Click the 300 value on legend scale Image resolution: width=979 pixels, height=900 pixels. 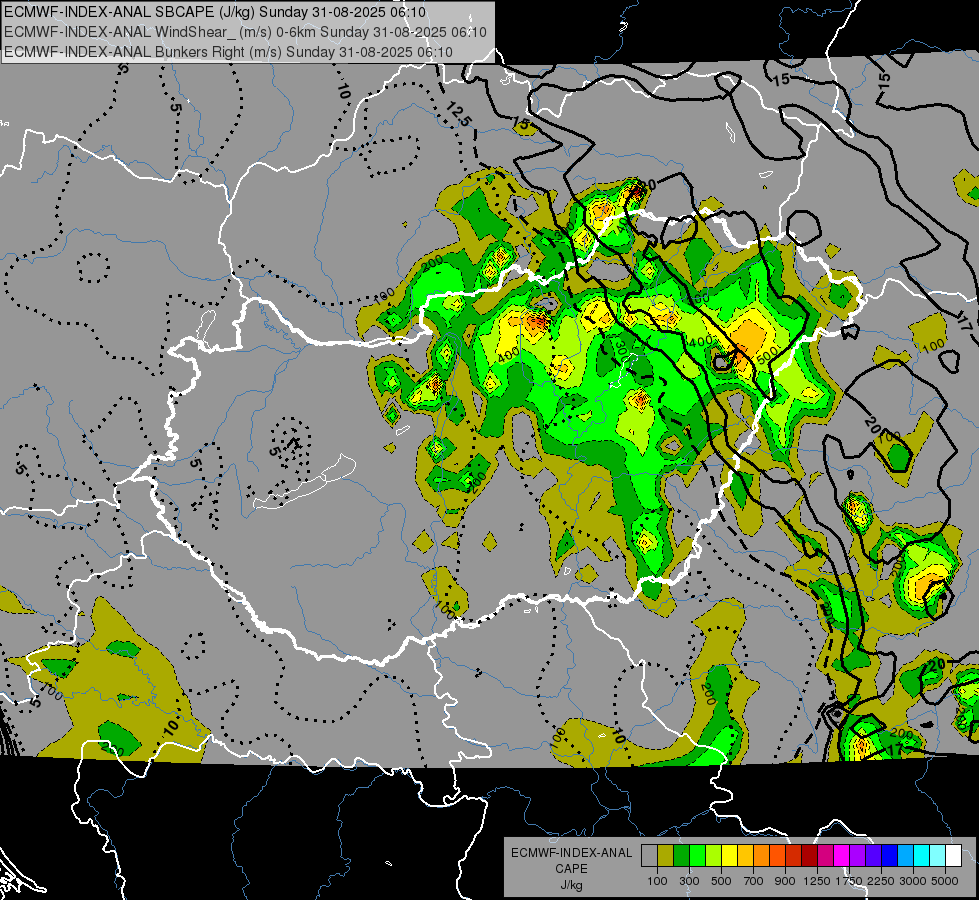[x=689, y=881]
